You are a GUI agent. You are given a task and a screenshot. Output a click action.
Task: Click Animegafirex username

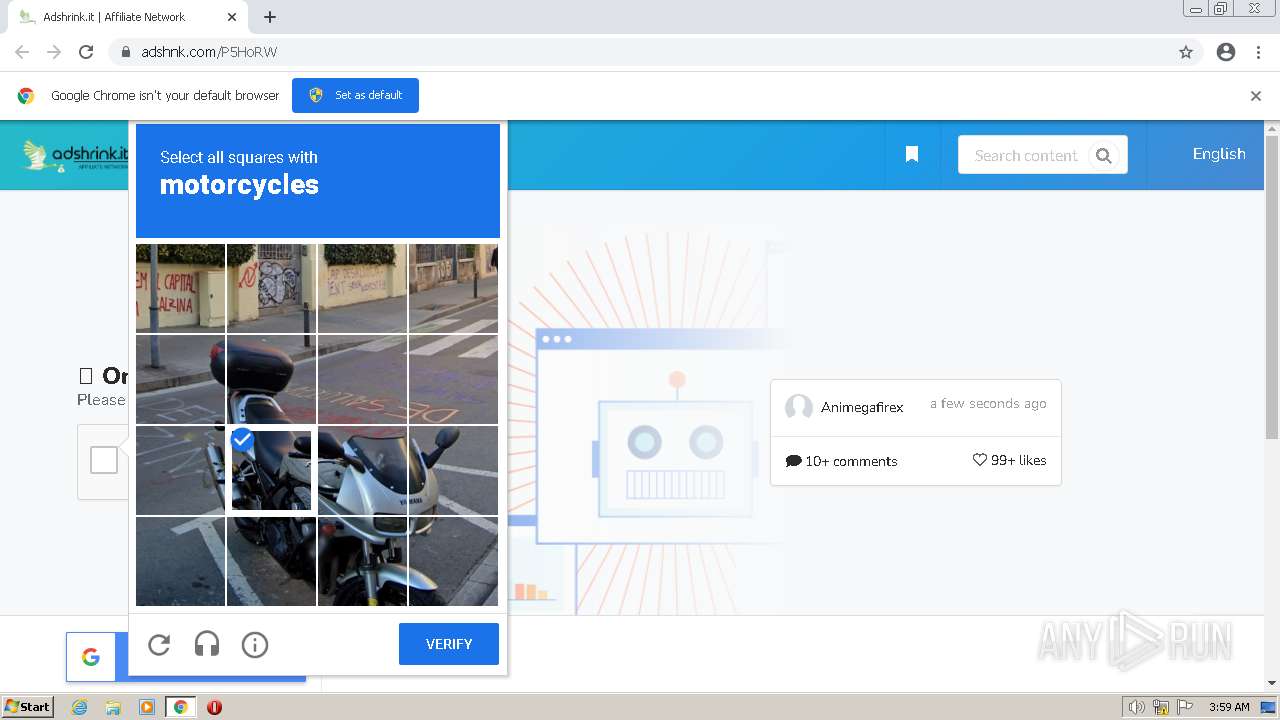coord(862,407)
